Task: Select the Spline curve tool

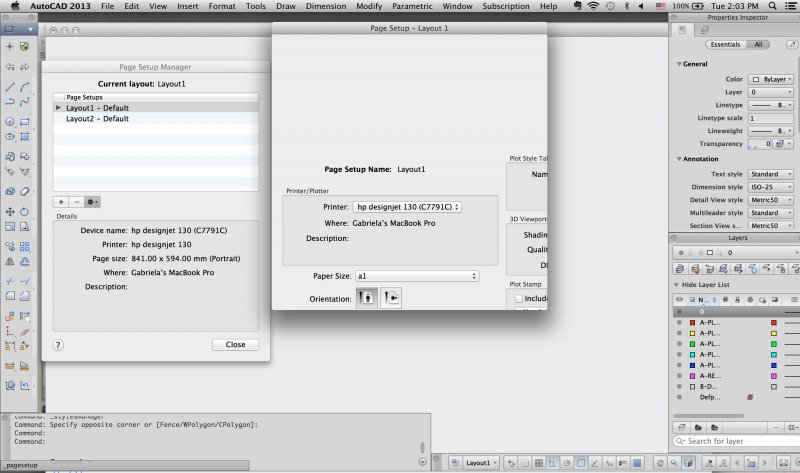Action: point(24,102)
